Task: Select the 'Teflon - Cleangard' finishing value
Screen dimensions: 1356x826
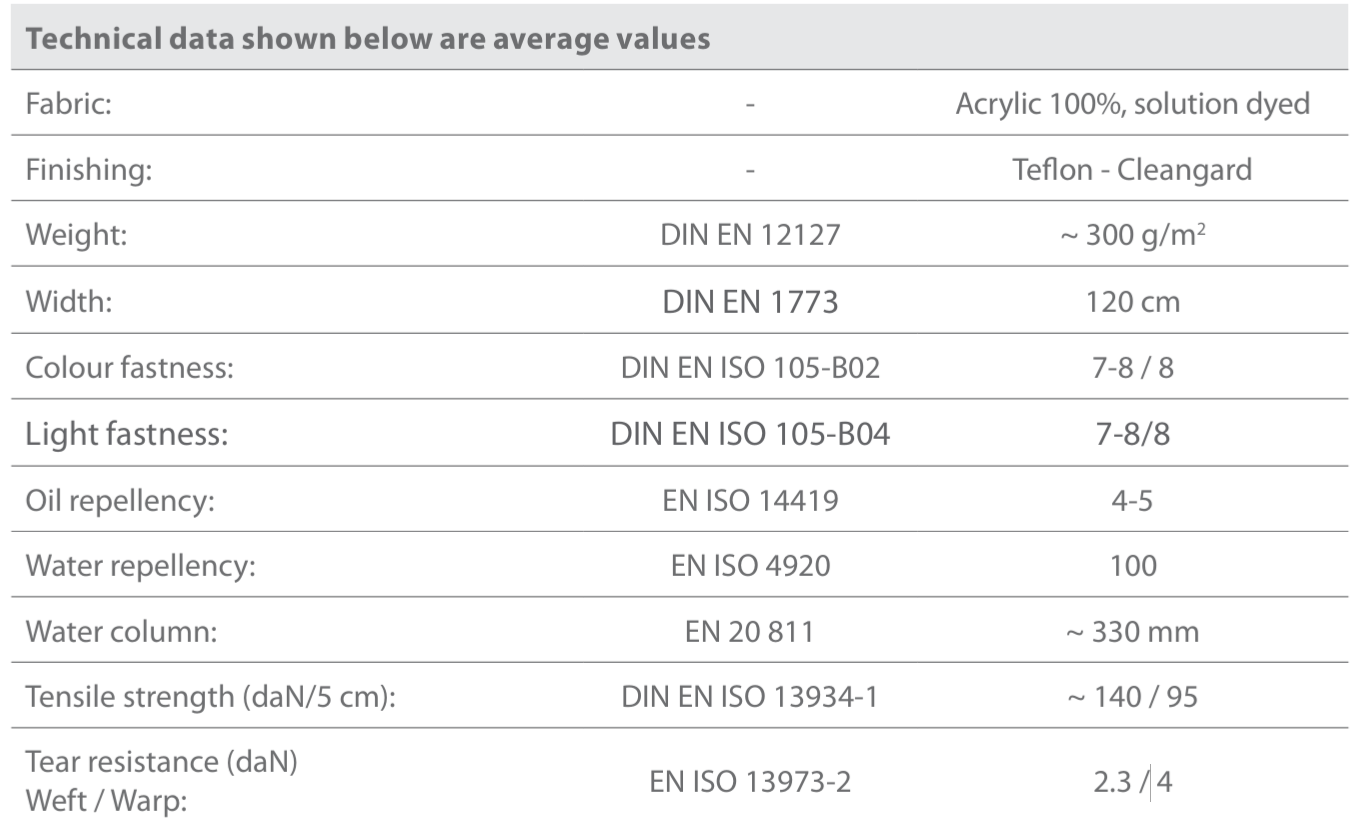Action: [1132, 169]
